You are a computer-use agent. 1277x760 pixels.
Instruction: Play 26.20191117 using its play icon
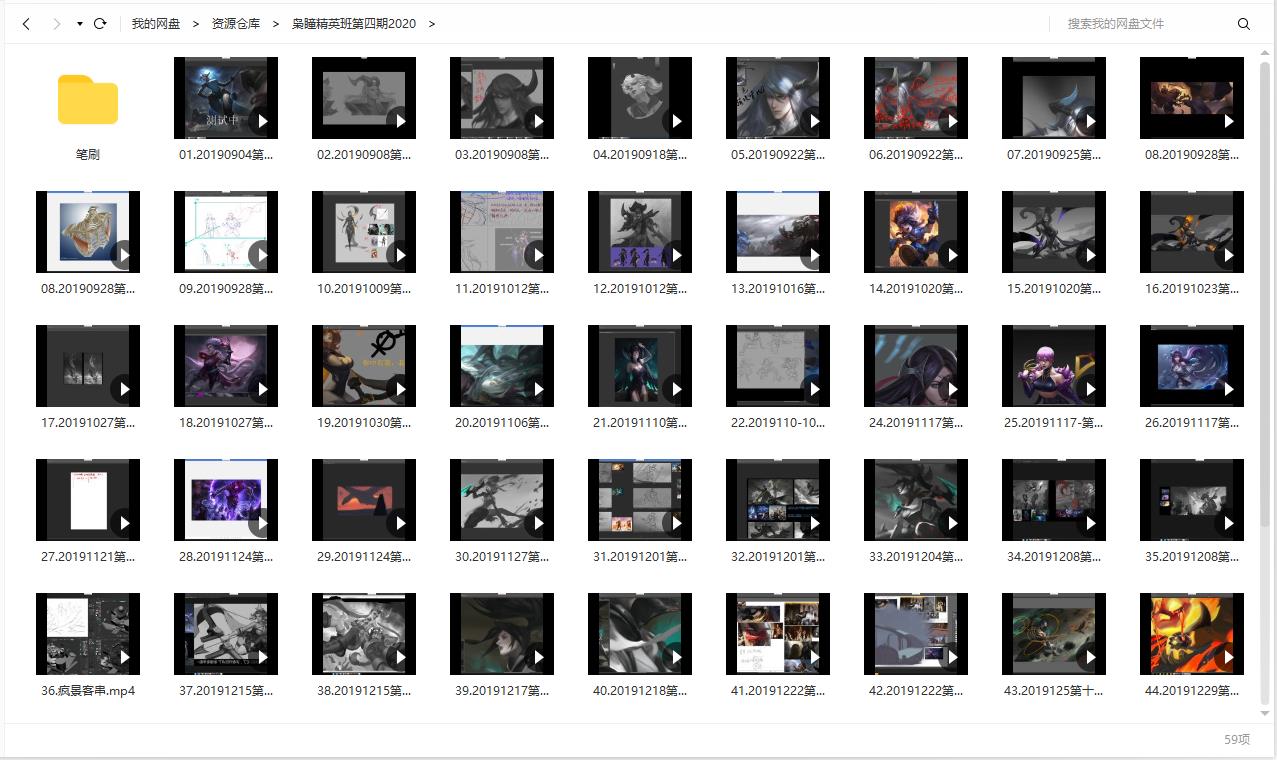pyautogui.click(x=1228, y=389)
